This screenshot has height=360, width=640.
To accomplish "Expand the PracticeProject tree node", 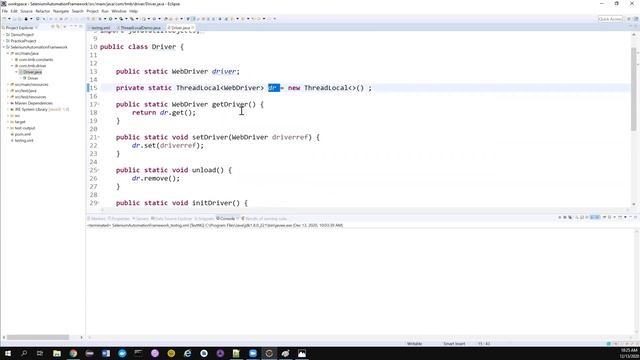I will (x=4, y=41).
